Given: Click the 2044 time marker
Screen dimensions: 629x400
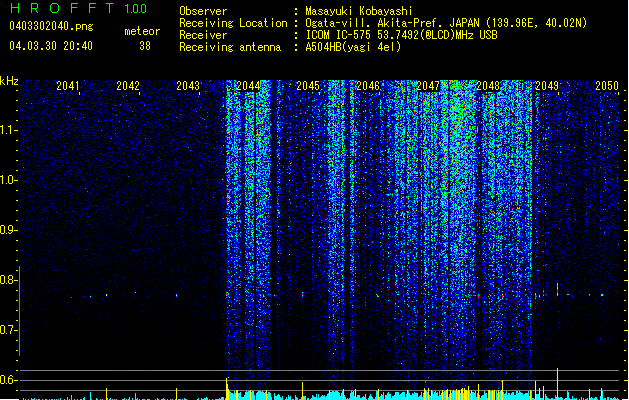Looking at the screenshot, I should coord(248,86).
